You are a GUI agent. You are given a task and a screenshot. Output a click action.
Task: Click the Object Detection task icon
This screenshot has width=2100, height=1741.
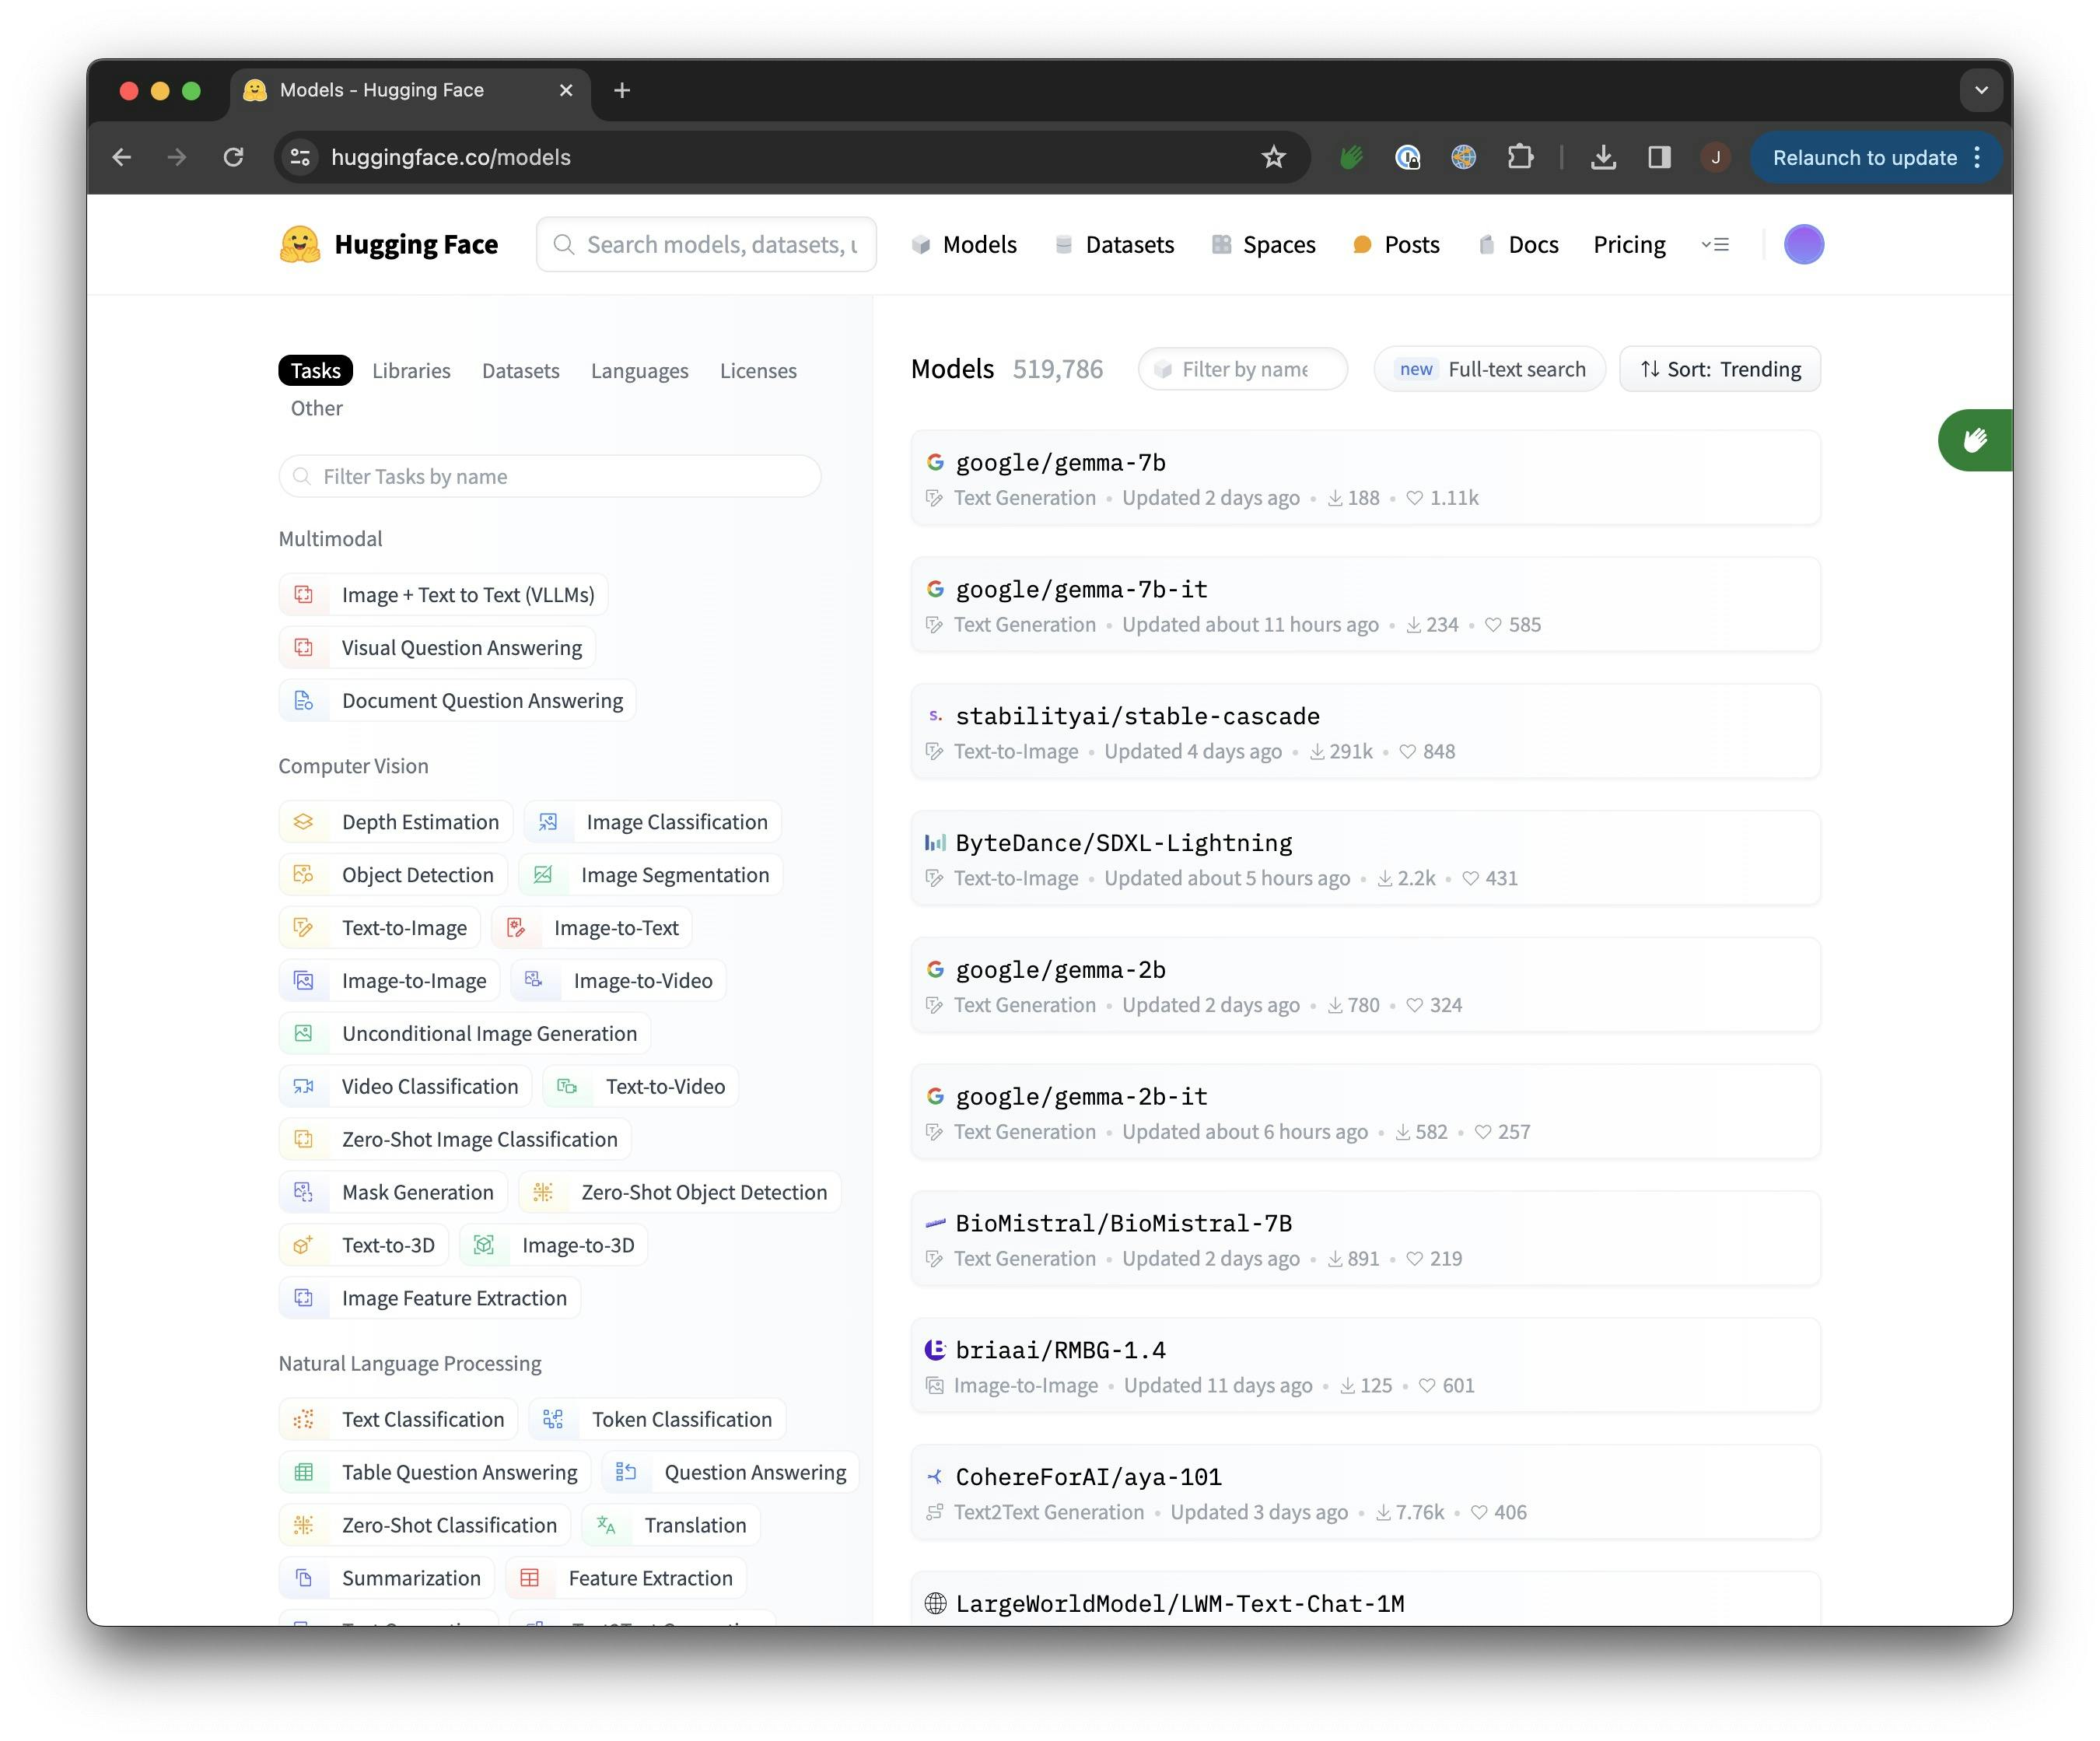[x=307, y=874]
